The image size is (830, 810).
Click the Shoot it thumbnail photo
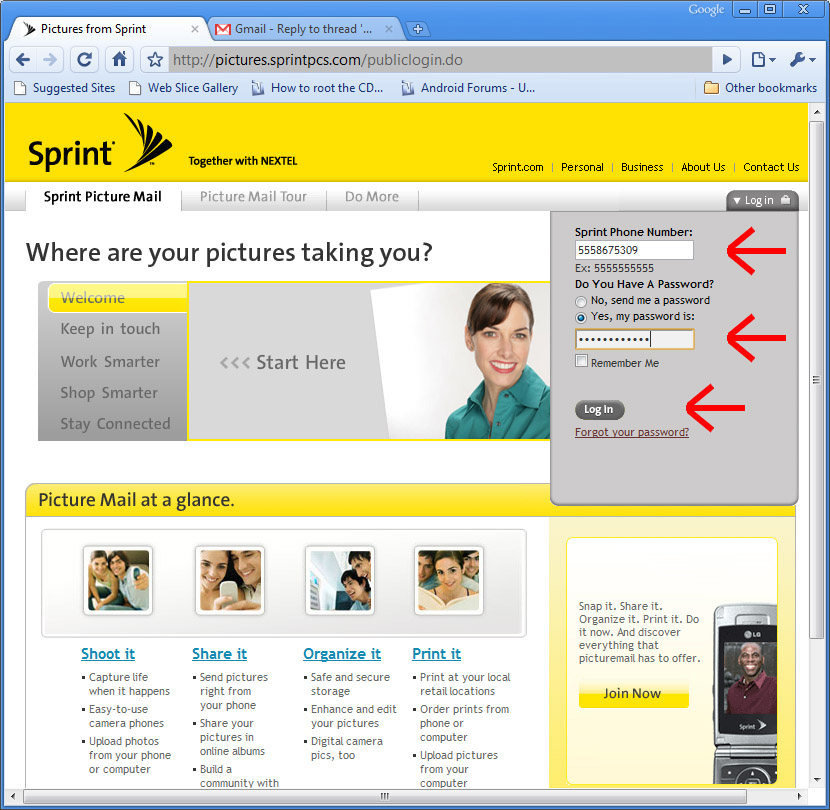point(118,580)
